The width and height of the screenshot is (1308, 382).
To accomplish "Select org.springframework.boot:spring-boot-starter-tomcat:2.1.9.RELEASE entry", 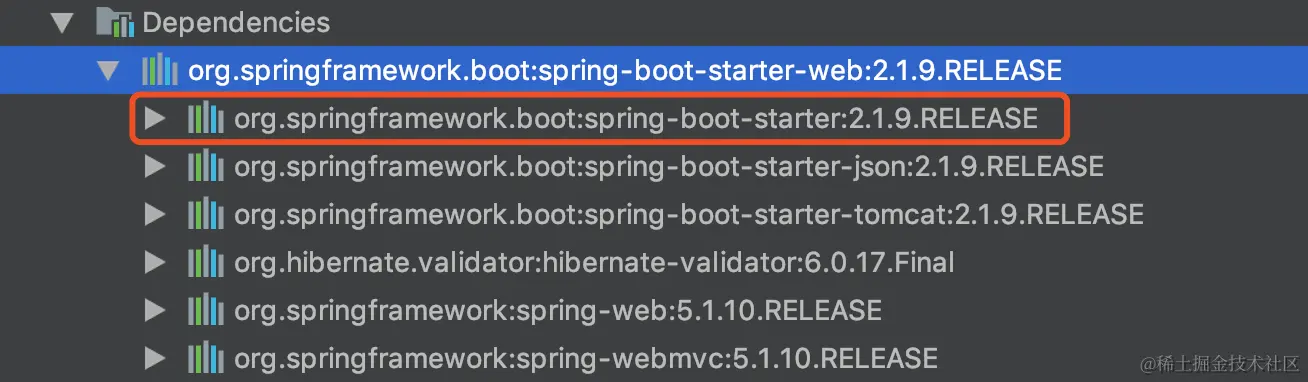I will 689,214.
